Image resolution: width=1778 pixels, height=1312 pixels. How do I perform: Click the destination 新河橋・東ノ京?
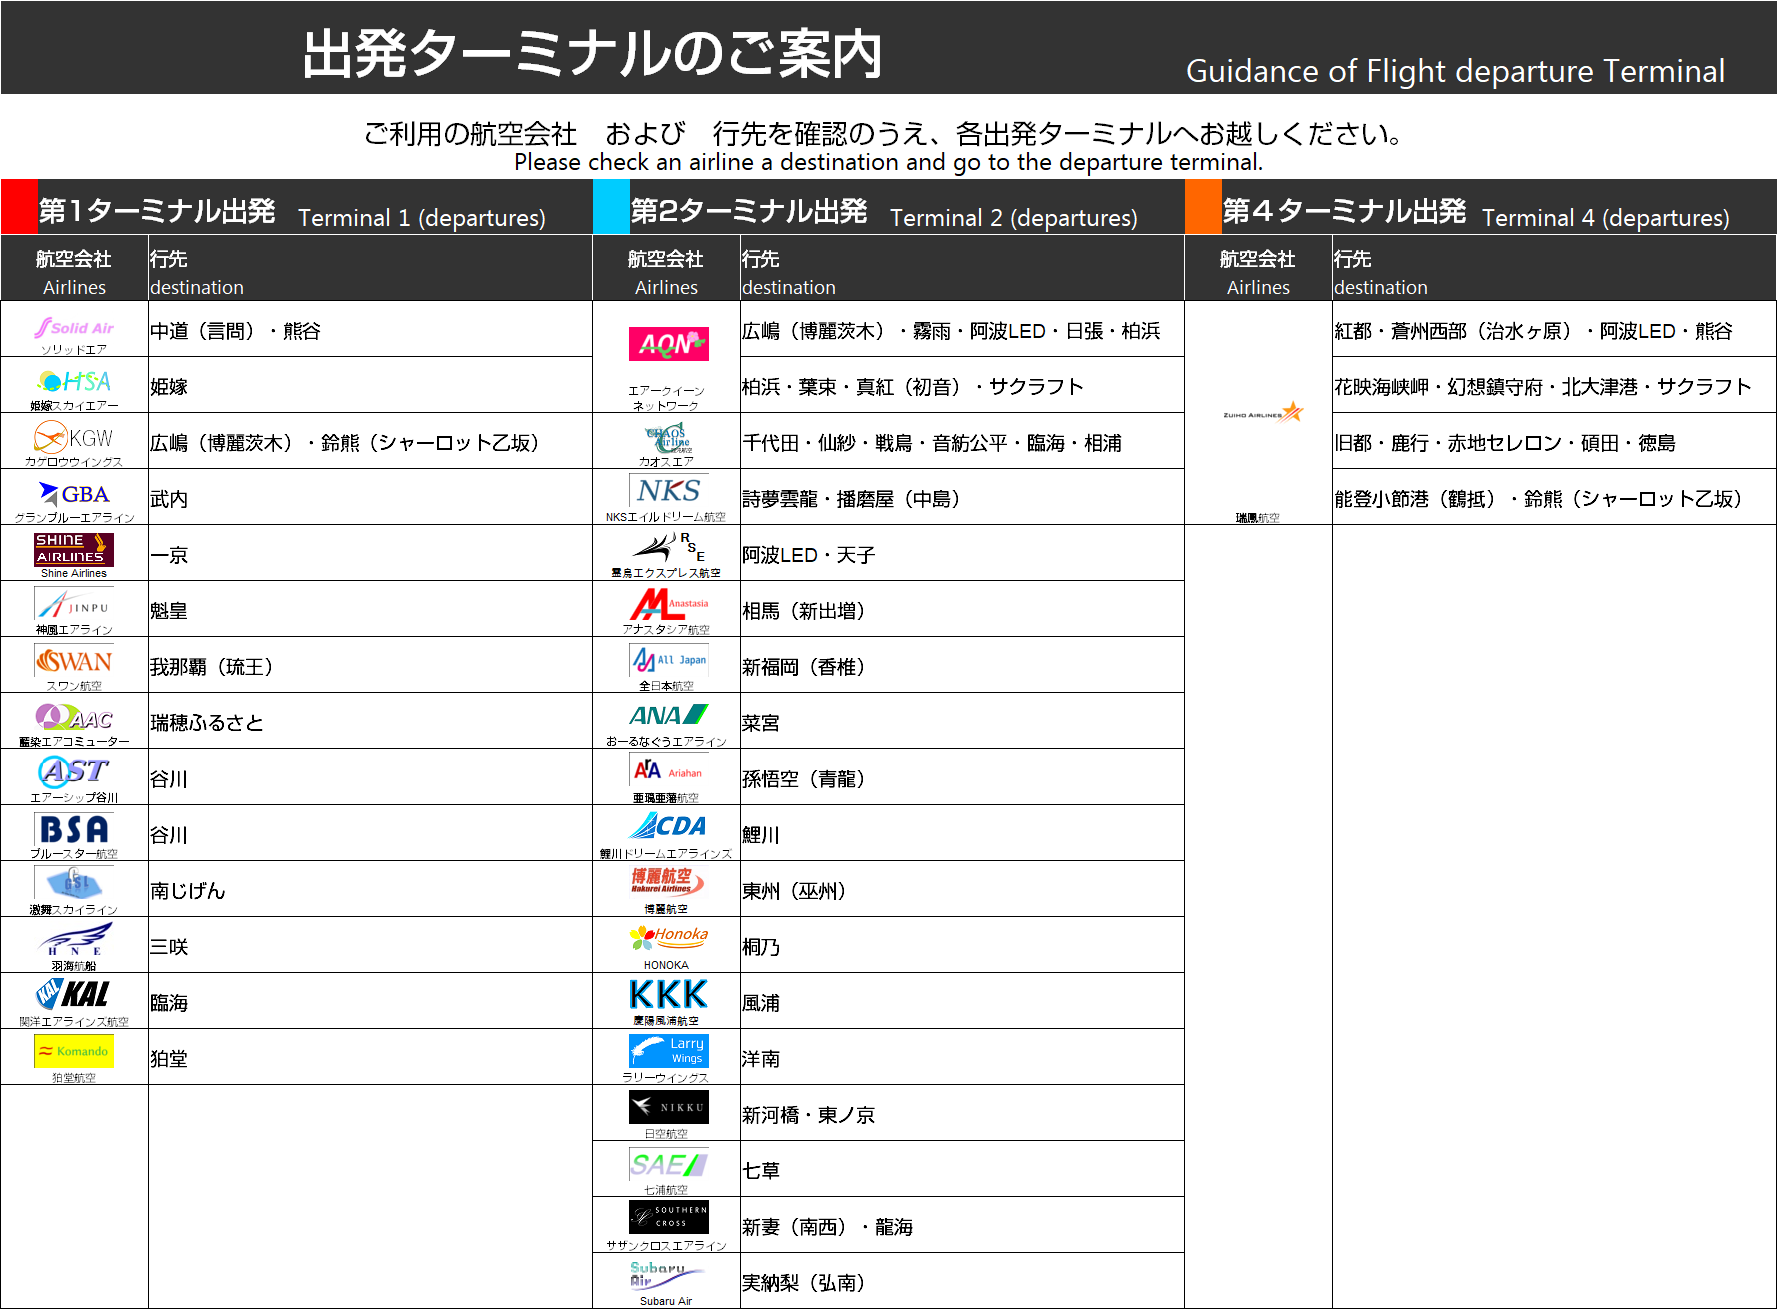pos(809,1115)
